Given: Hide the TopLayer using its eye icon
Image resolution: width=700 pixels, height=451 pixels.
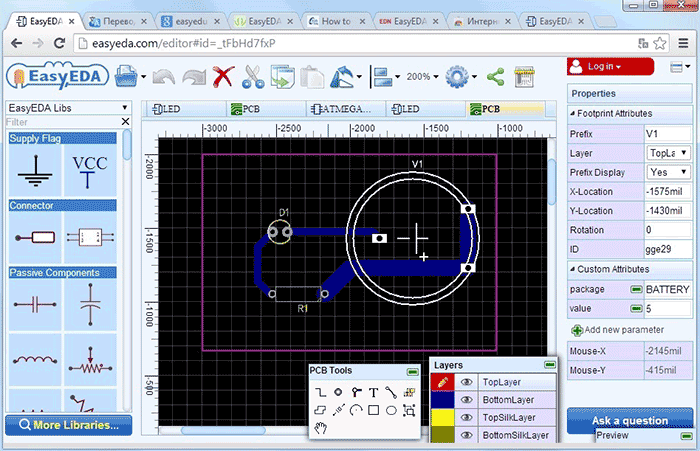Looking at the screenshot, I should point(466,382).
